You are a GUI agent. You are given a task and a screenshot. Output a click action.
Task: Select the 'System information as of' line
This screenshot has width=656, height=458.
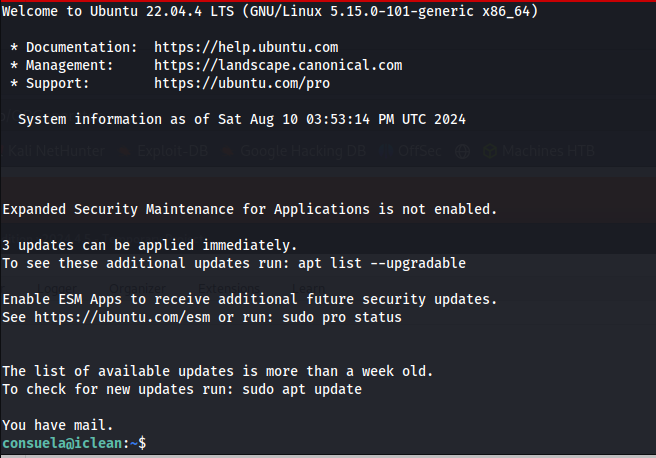(x=242, y=119)
